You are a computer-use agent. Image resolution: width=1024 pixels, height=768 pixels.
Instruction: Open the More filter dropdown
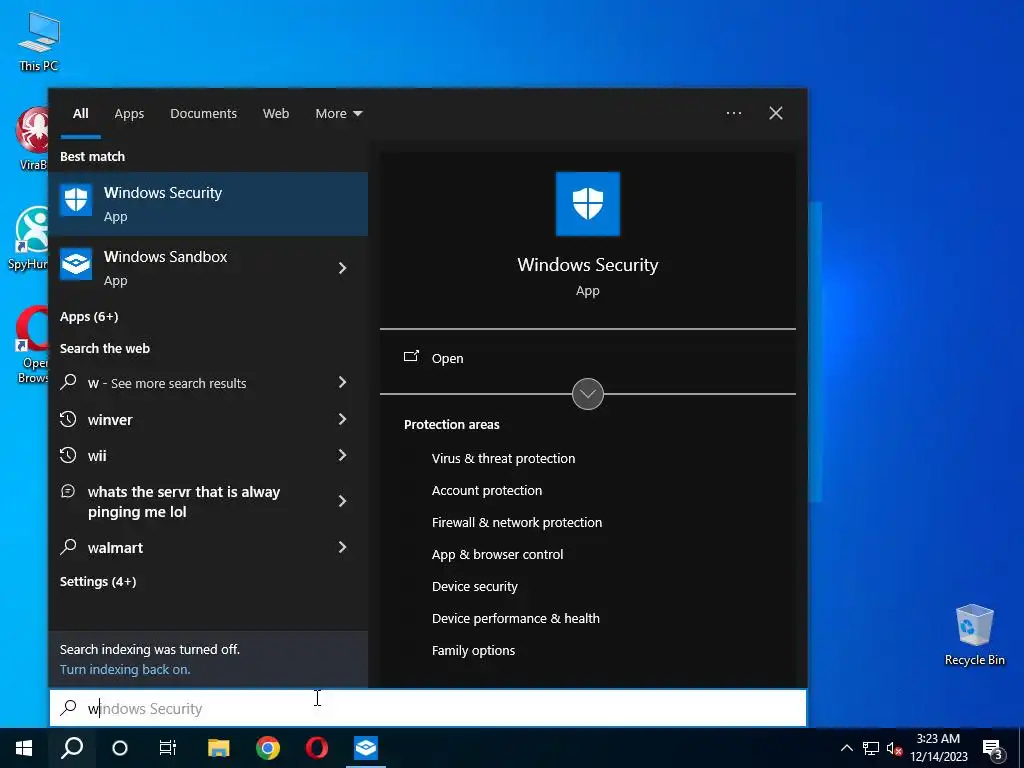coord(338,114)
